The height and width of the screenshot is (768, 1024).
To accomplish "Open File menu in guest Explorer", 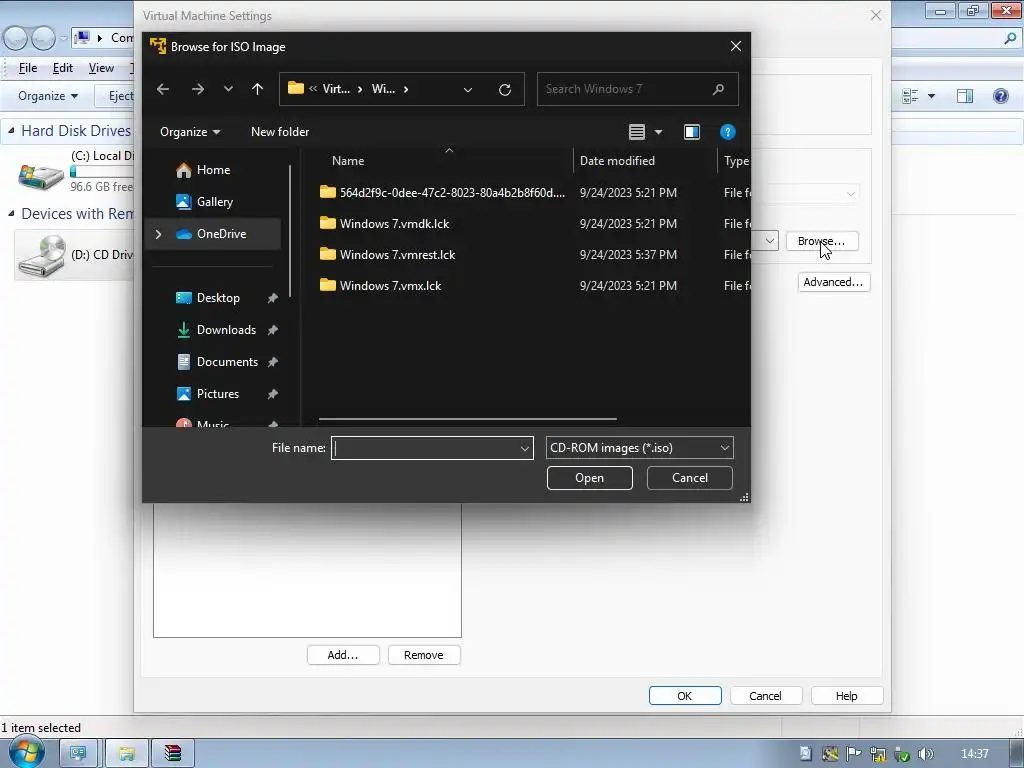I will point(27,68).
